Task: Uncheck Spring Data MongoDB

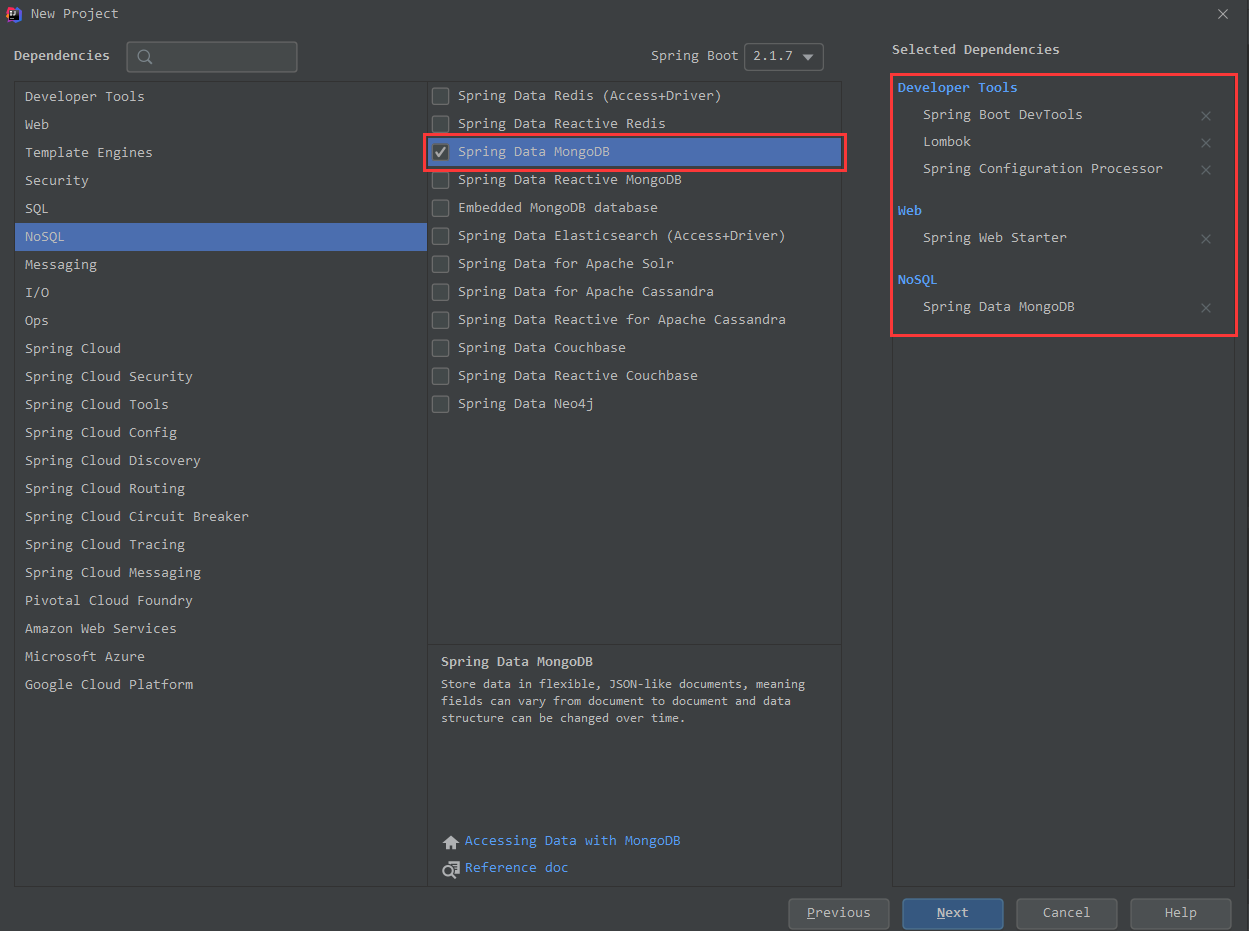Action: point(440,152)
